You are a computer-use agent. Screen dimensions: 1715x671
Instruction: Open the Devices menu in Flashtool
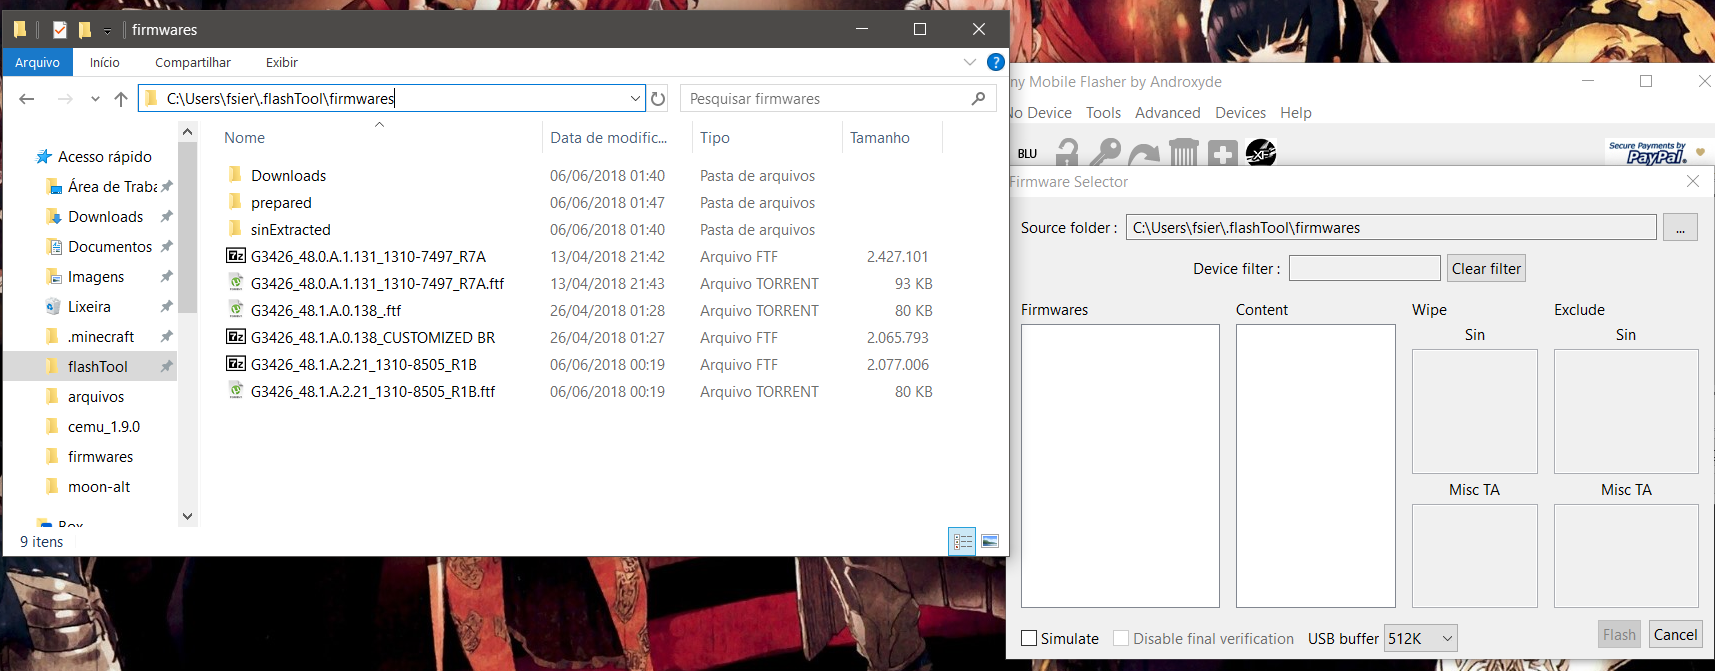pyautogui.click(x=1240, y=113)
